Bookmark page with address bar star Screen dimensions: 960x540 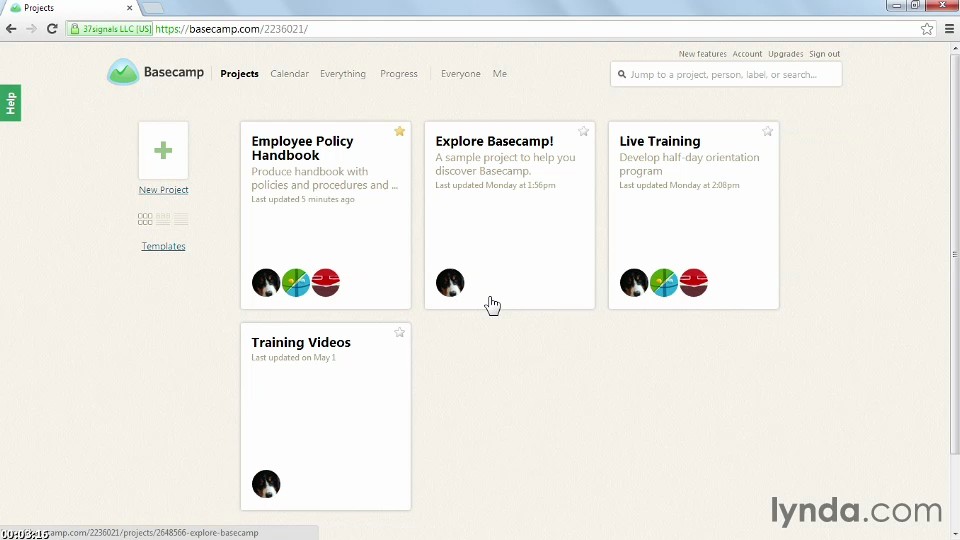click(927, 29)
